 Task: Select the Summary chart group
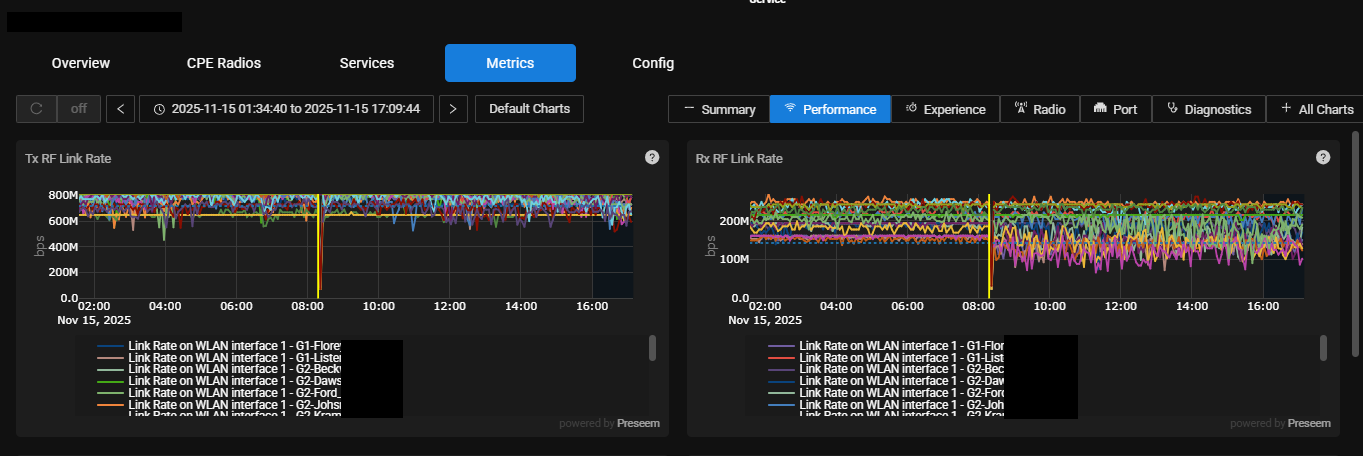[719, 109]
